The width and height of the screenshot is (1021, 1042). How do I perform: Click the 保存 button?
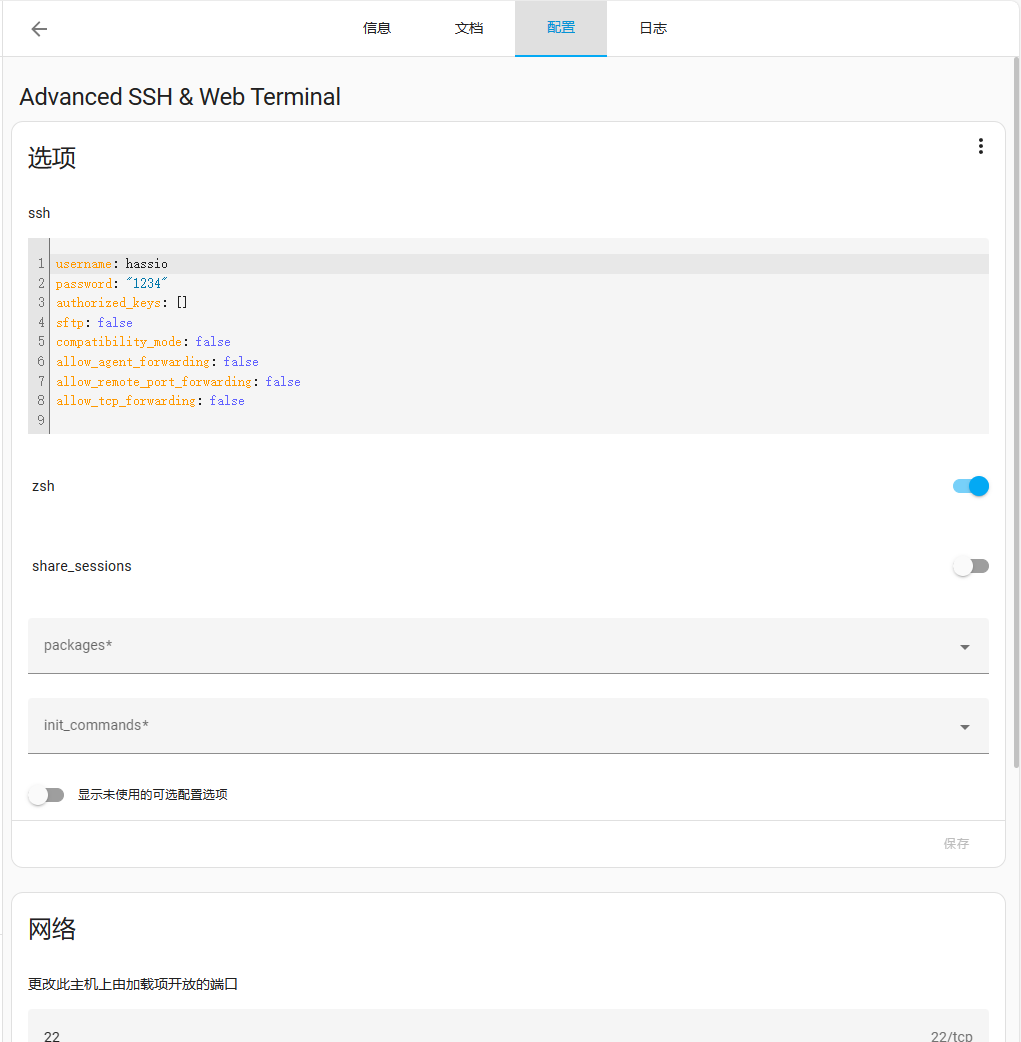pos(956,844)
